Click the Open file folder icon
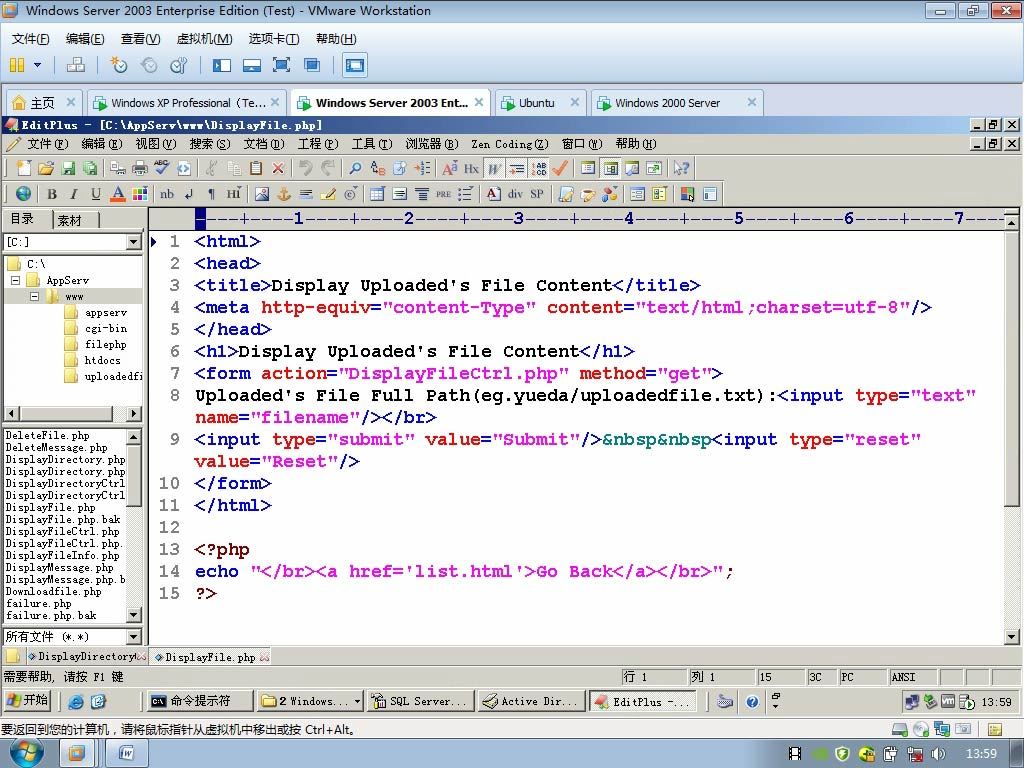Screen dimensions: 1024x768 46,168
